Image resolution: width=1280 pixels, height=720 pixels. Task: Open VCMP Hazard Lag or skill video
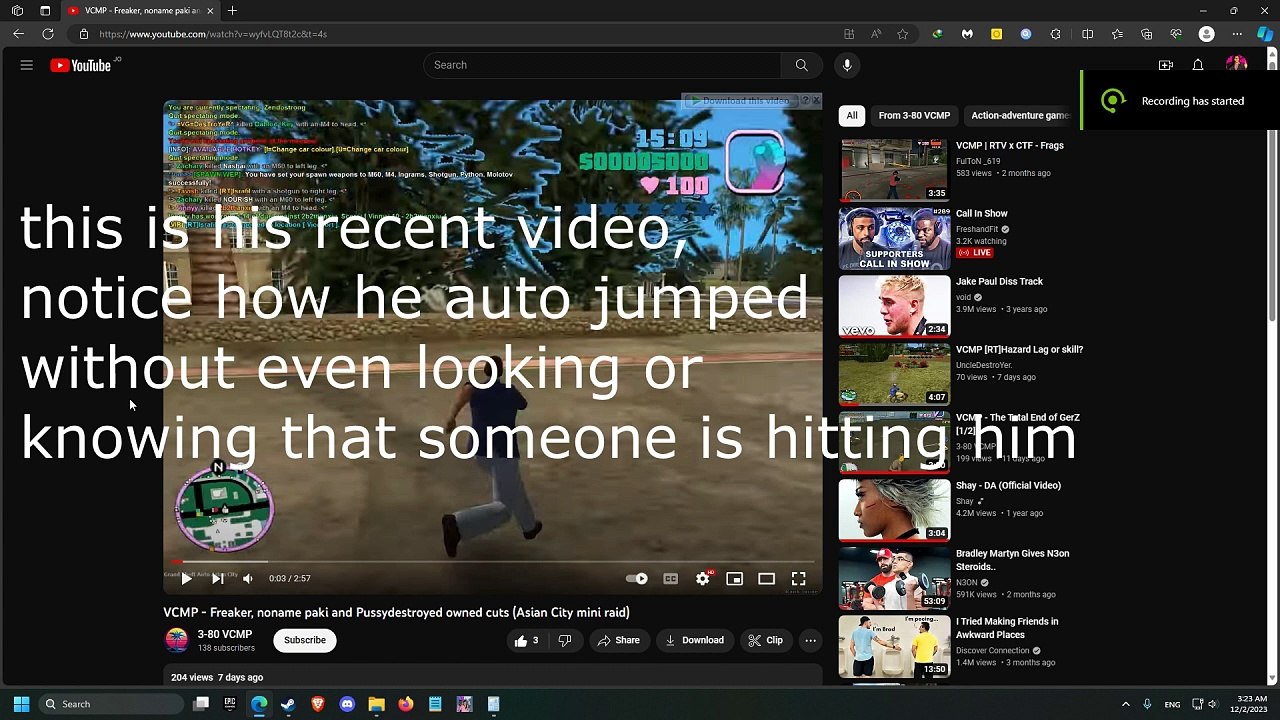[894, 374]
